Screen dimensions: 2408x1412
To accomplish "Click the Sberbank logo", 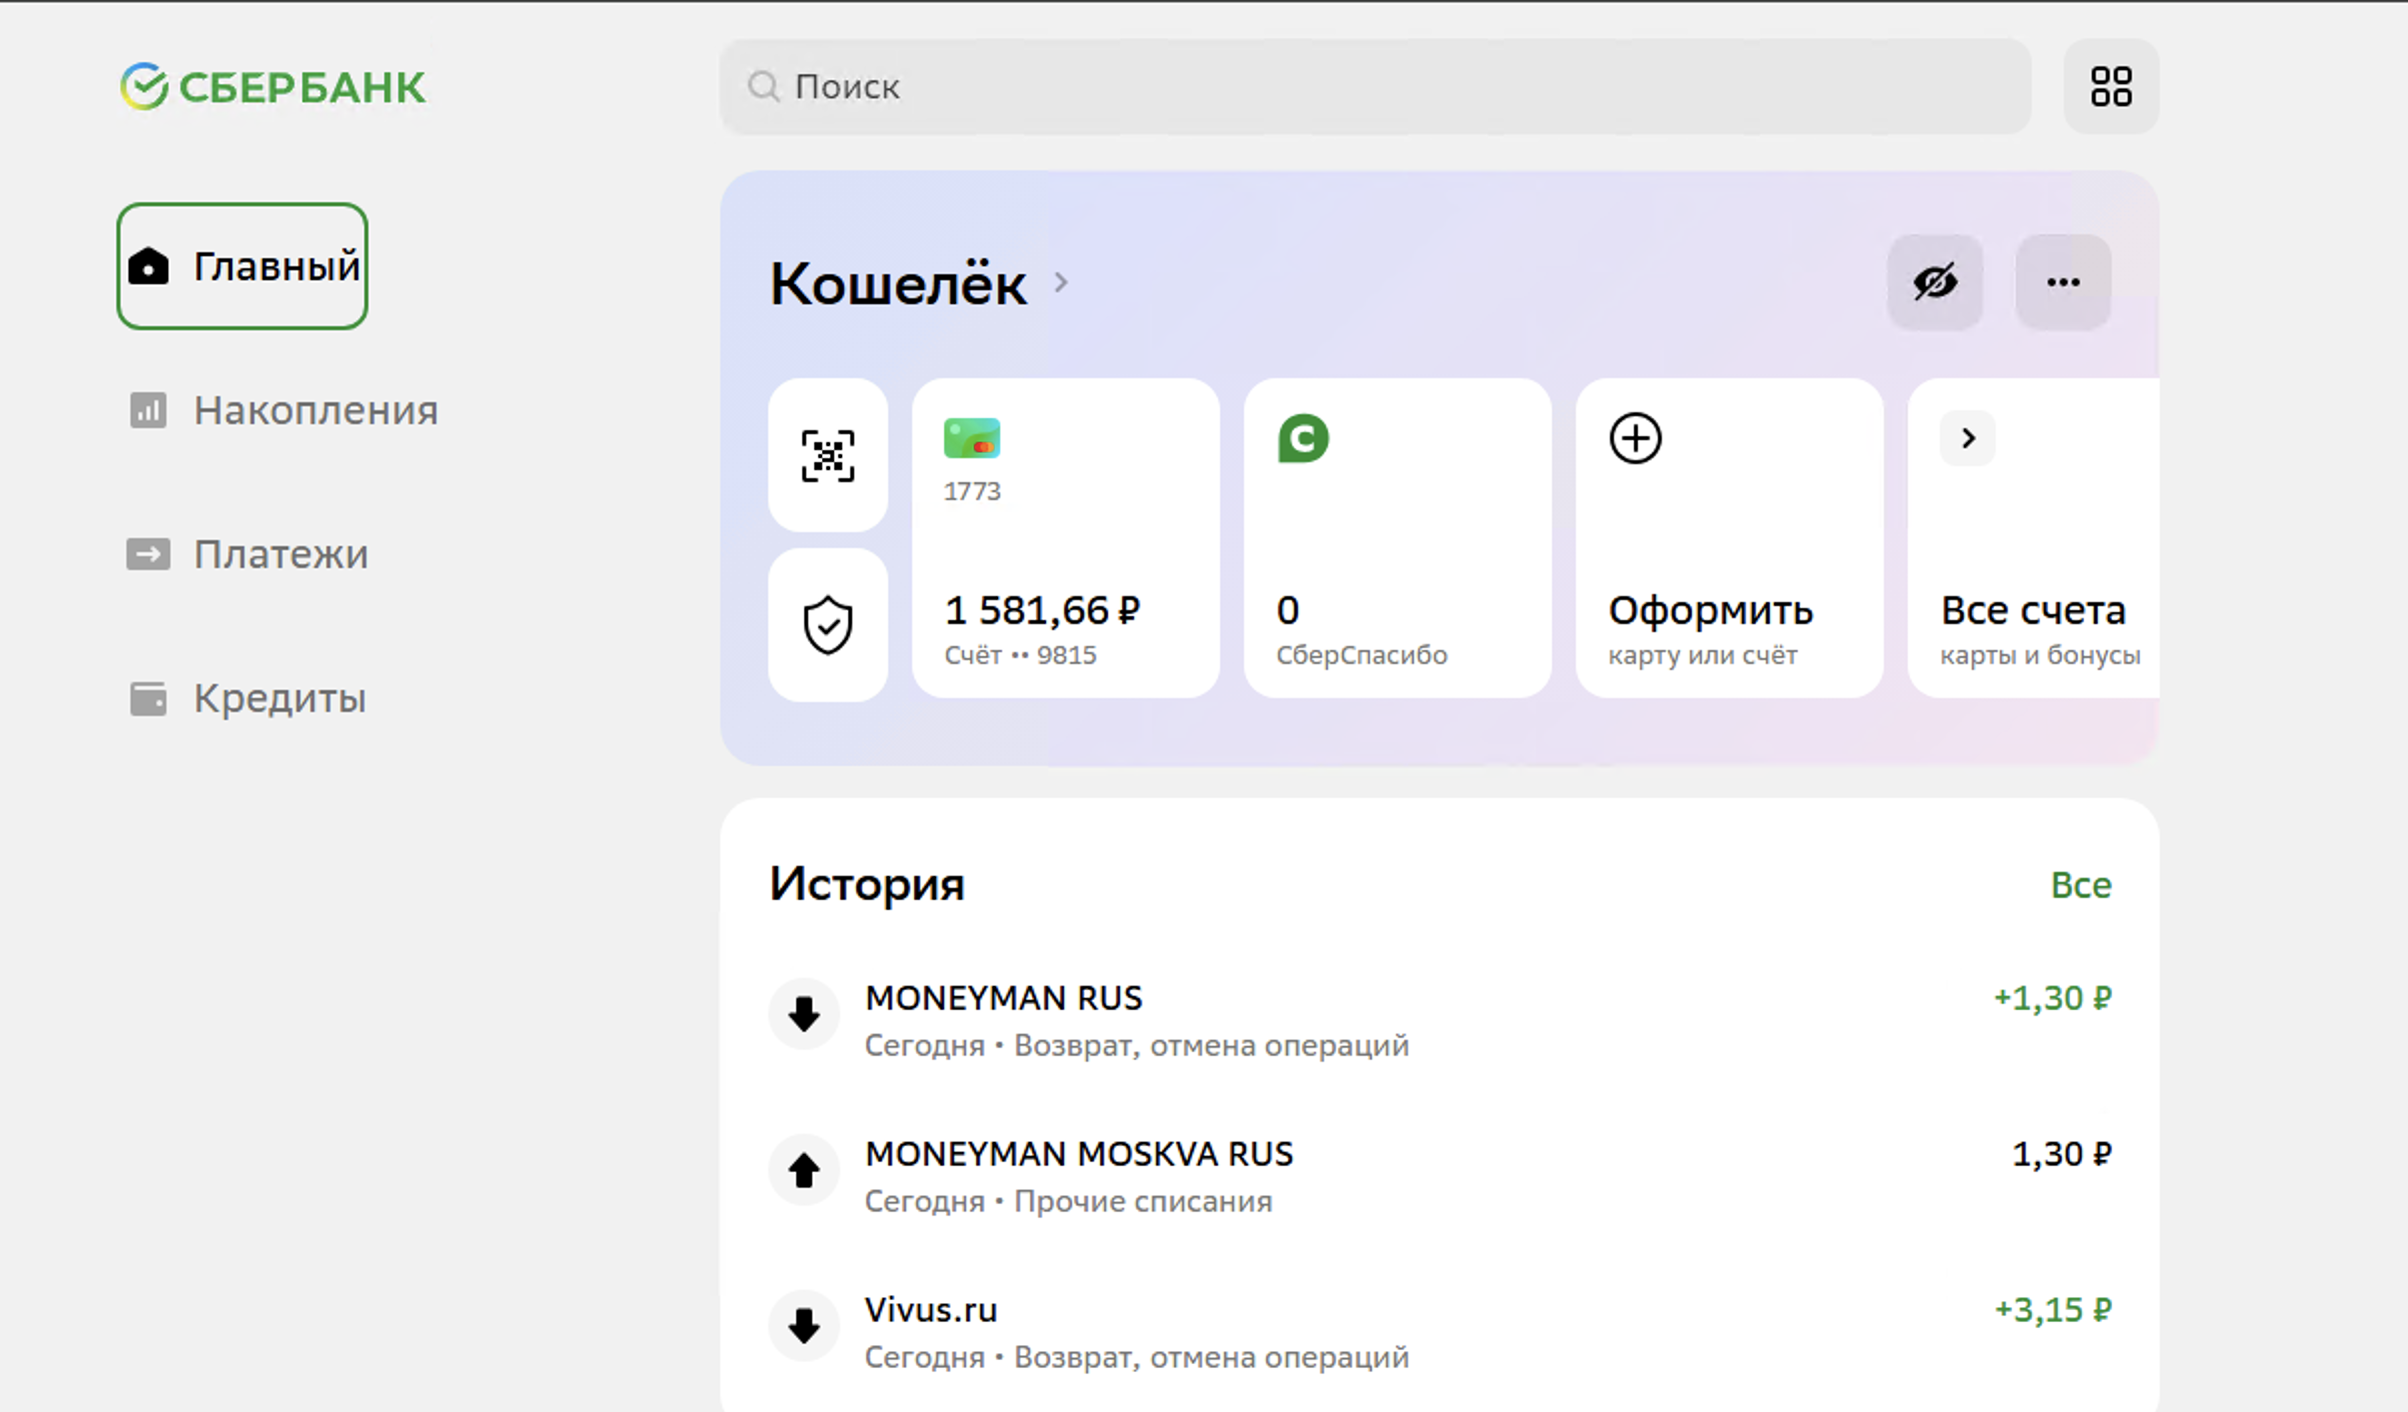I will point(272,87).
